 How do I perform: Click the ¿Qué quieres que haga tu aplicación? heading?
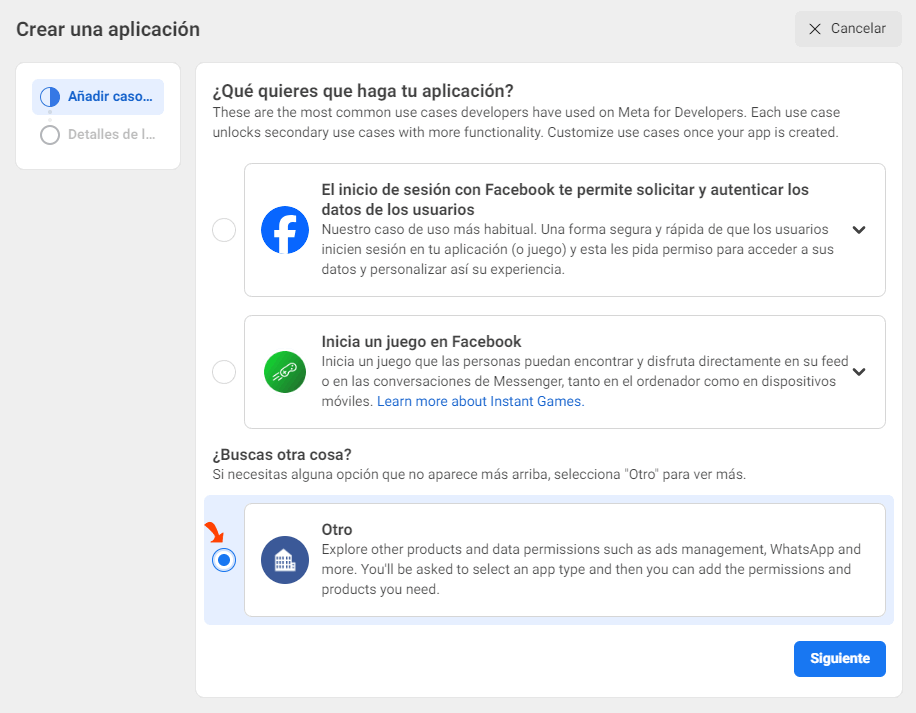tap(363, 91)
